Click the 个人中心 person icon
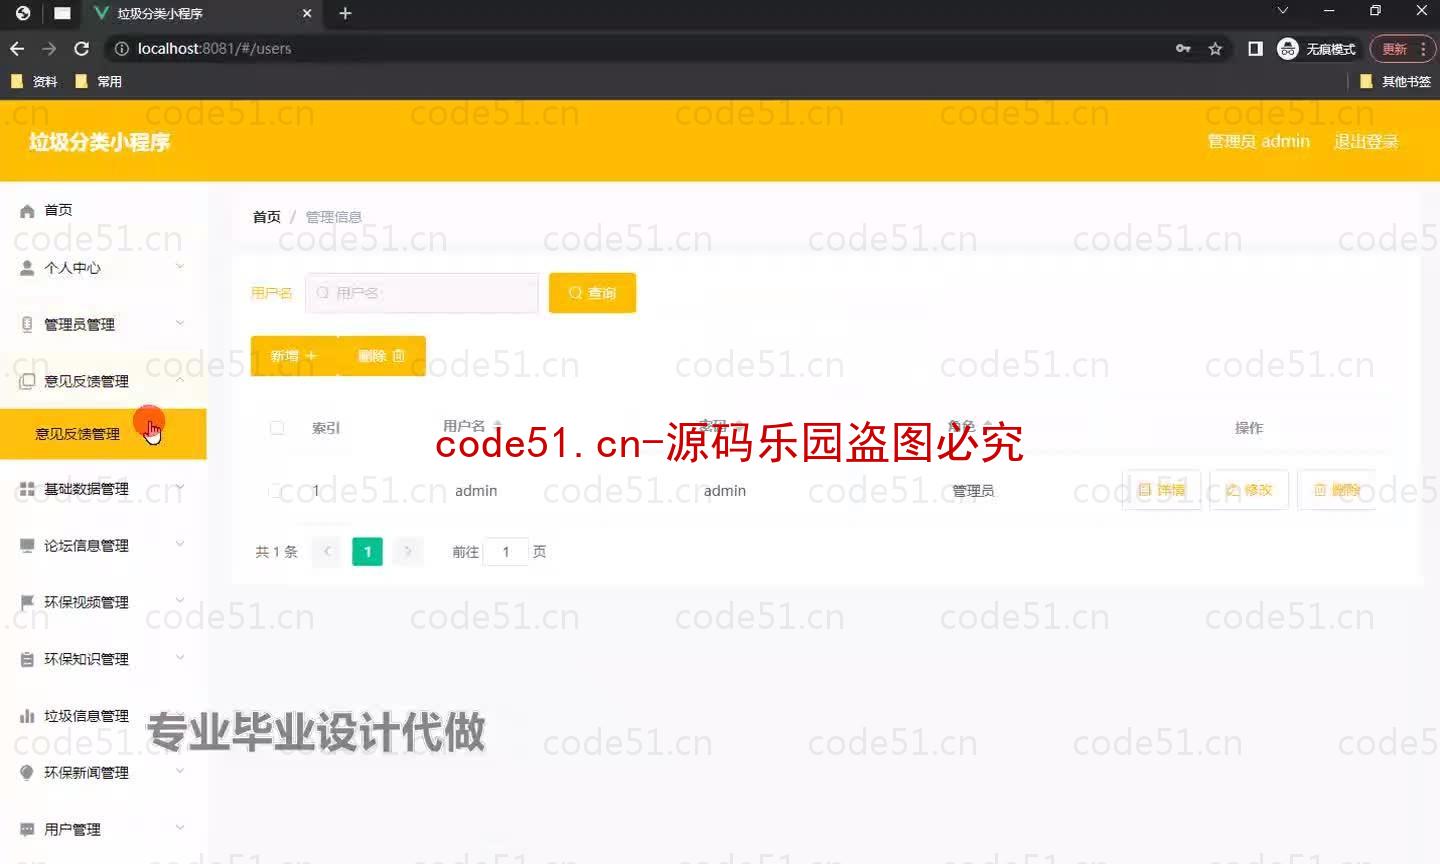Screen dimensions: 1440x864 click(27, 268)
